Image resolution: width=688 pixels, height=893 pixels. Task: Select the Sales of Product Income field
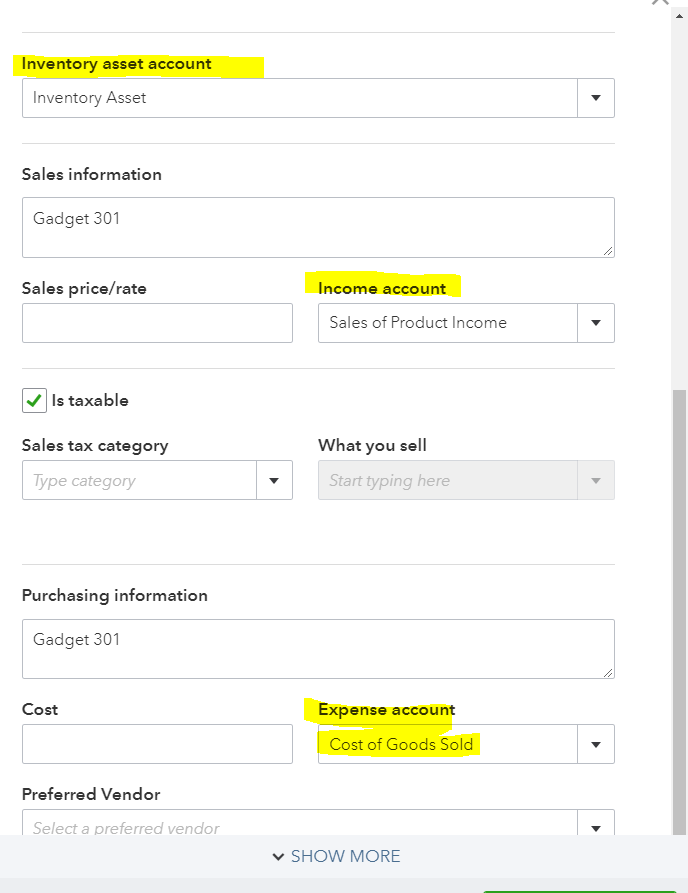(x=447, y=323)
